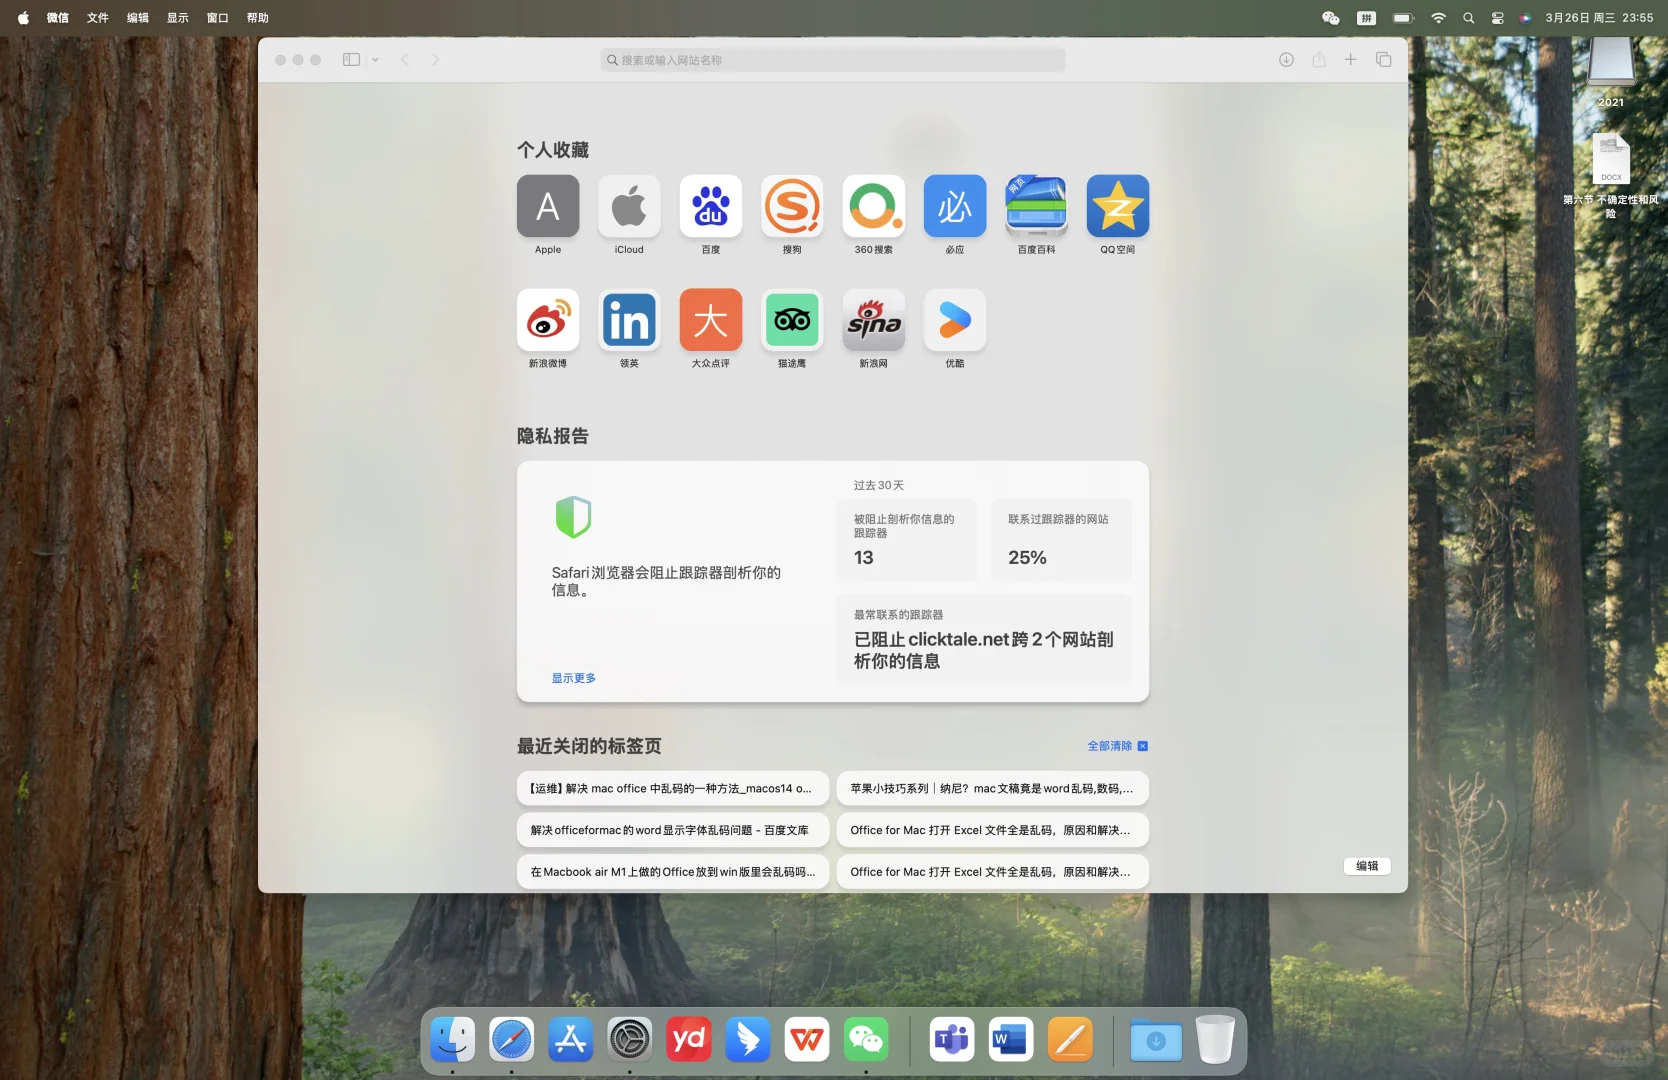Open the QQ空间 favorite
The width and height of the screenshot is (1668, 1080).
(1118, 207)
